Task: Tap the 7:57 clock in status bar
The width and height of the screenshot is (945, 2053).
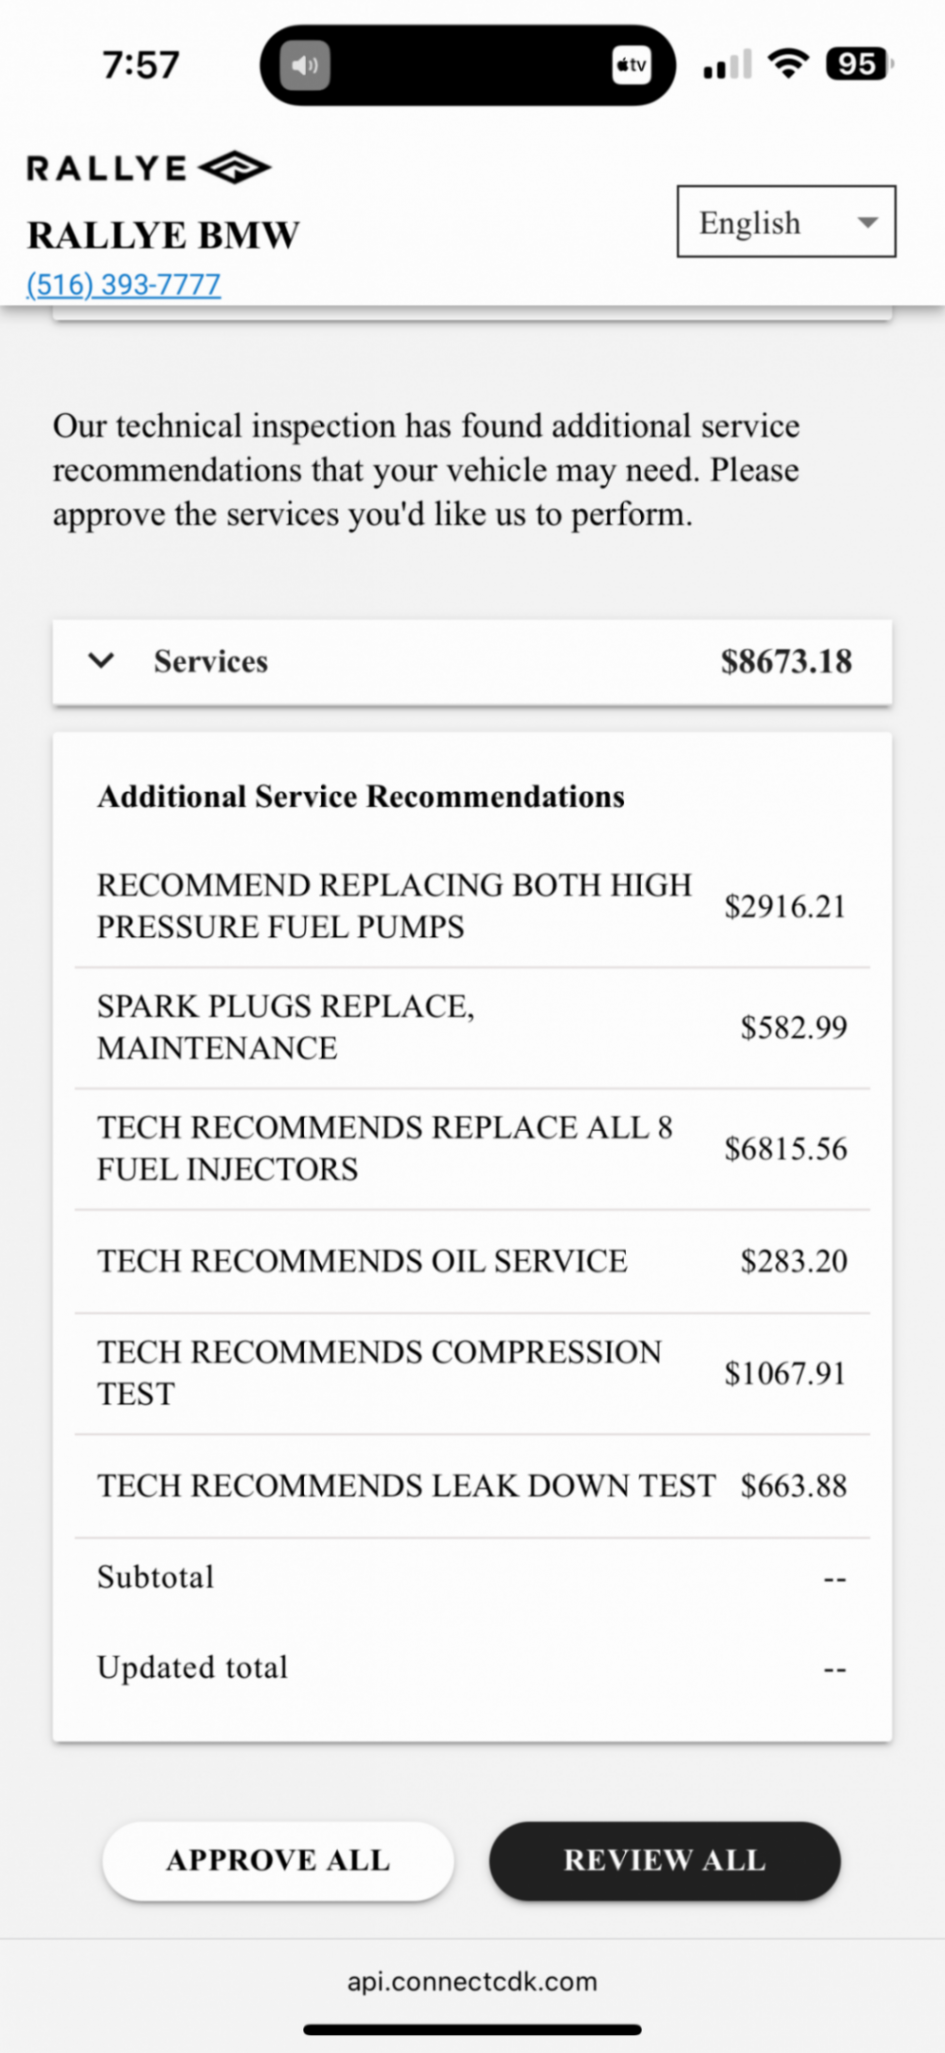Action: pos(141,66)
